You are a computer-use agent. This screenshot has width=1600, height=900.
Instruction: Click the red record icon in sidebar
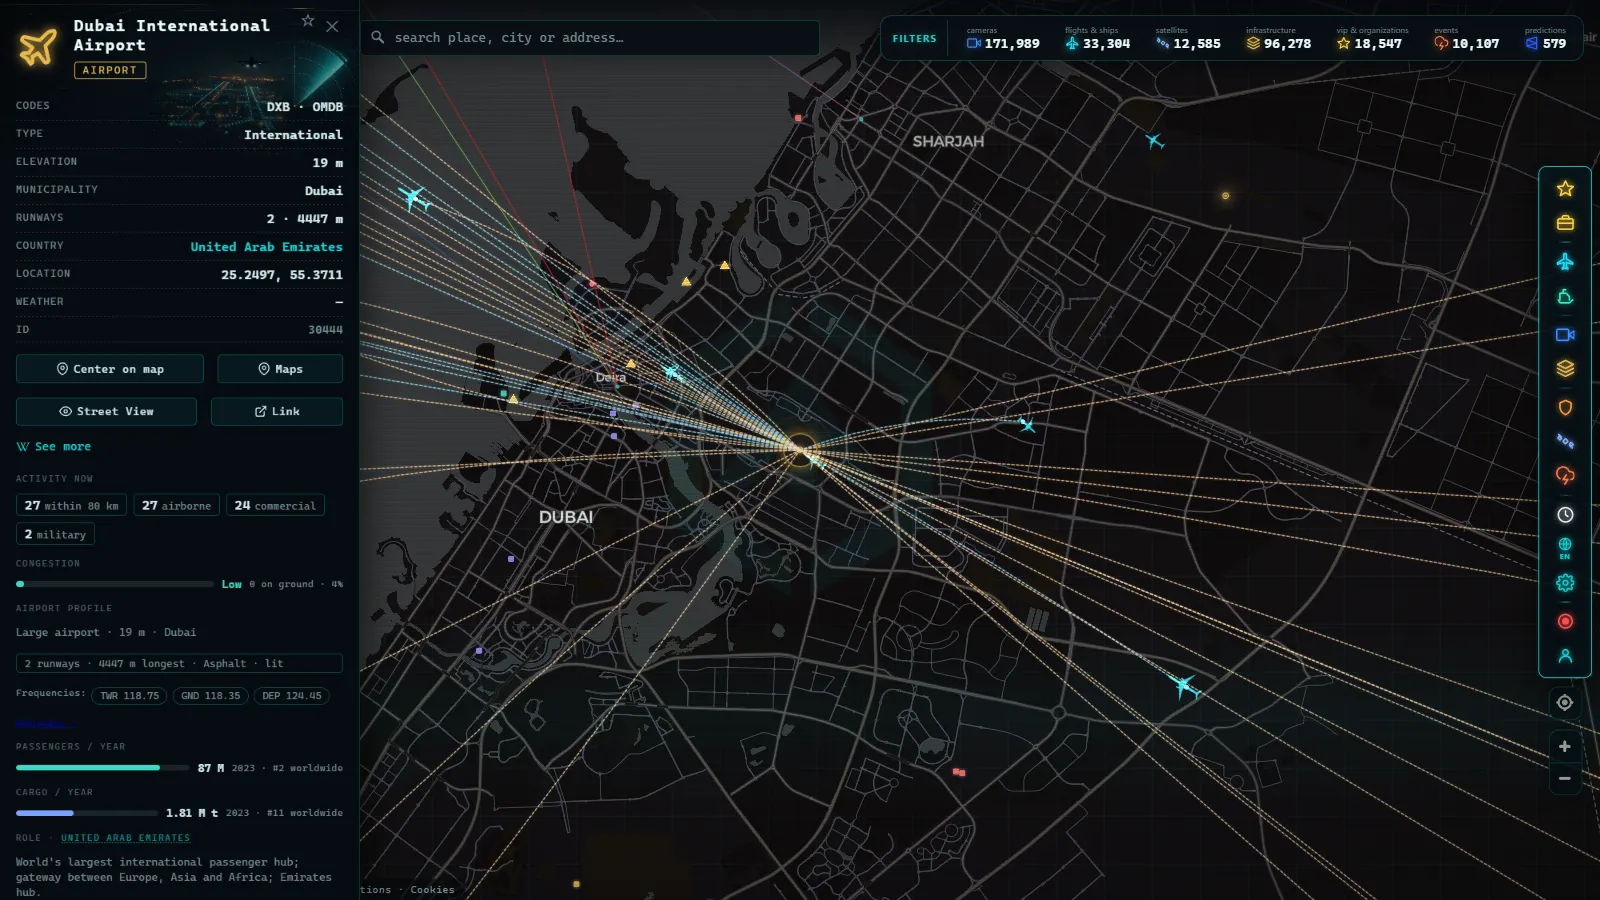pos(1565,621)
